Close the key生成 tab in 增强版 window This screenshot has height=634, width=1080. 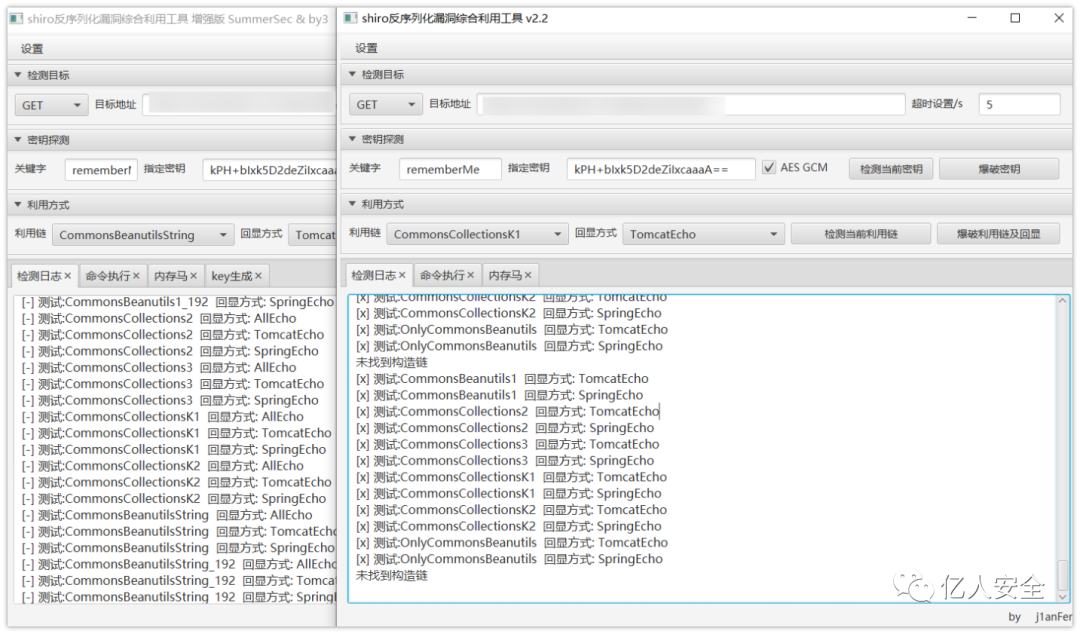(258, 276)
